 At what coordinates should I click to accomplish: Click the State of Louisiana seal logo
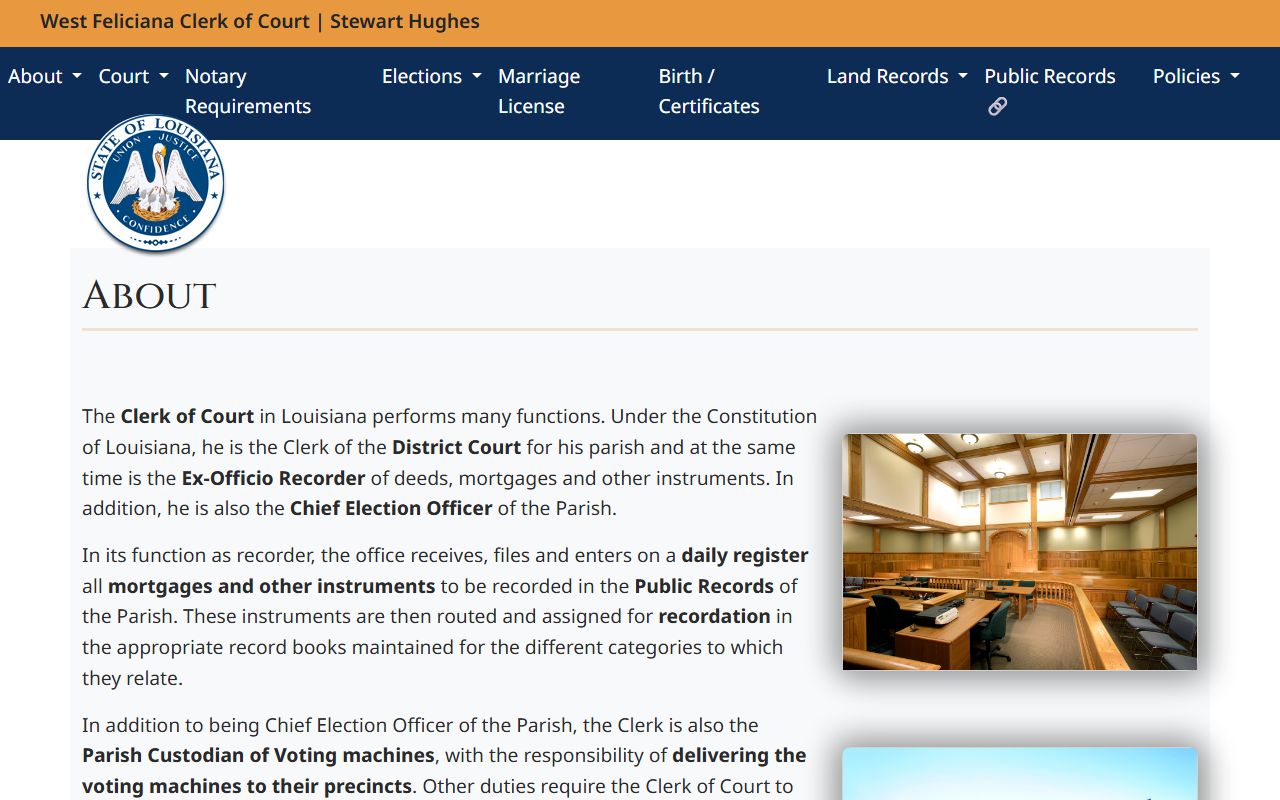[x=155, y=183]
